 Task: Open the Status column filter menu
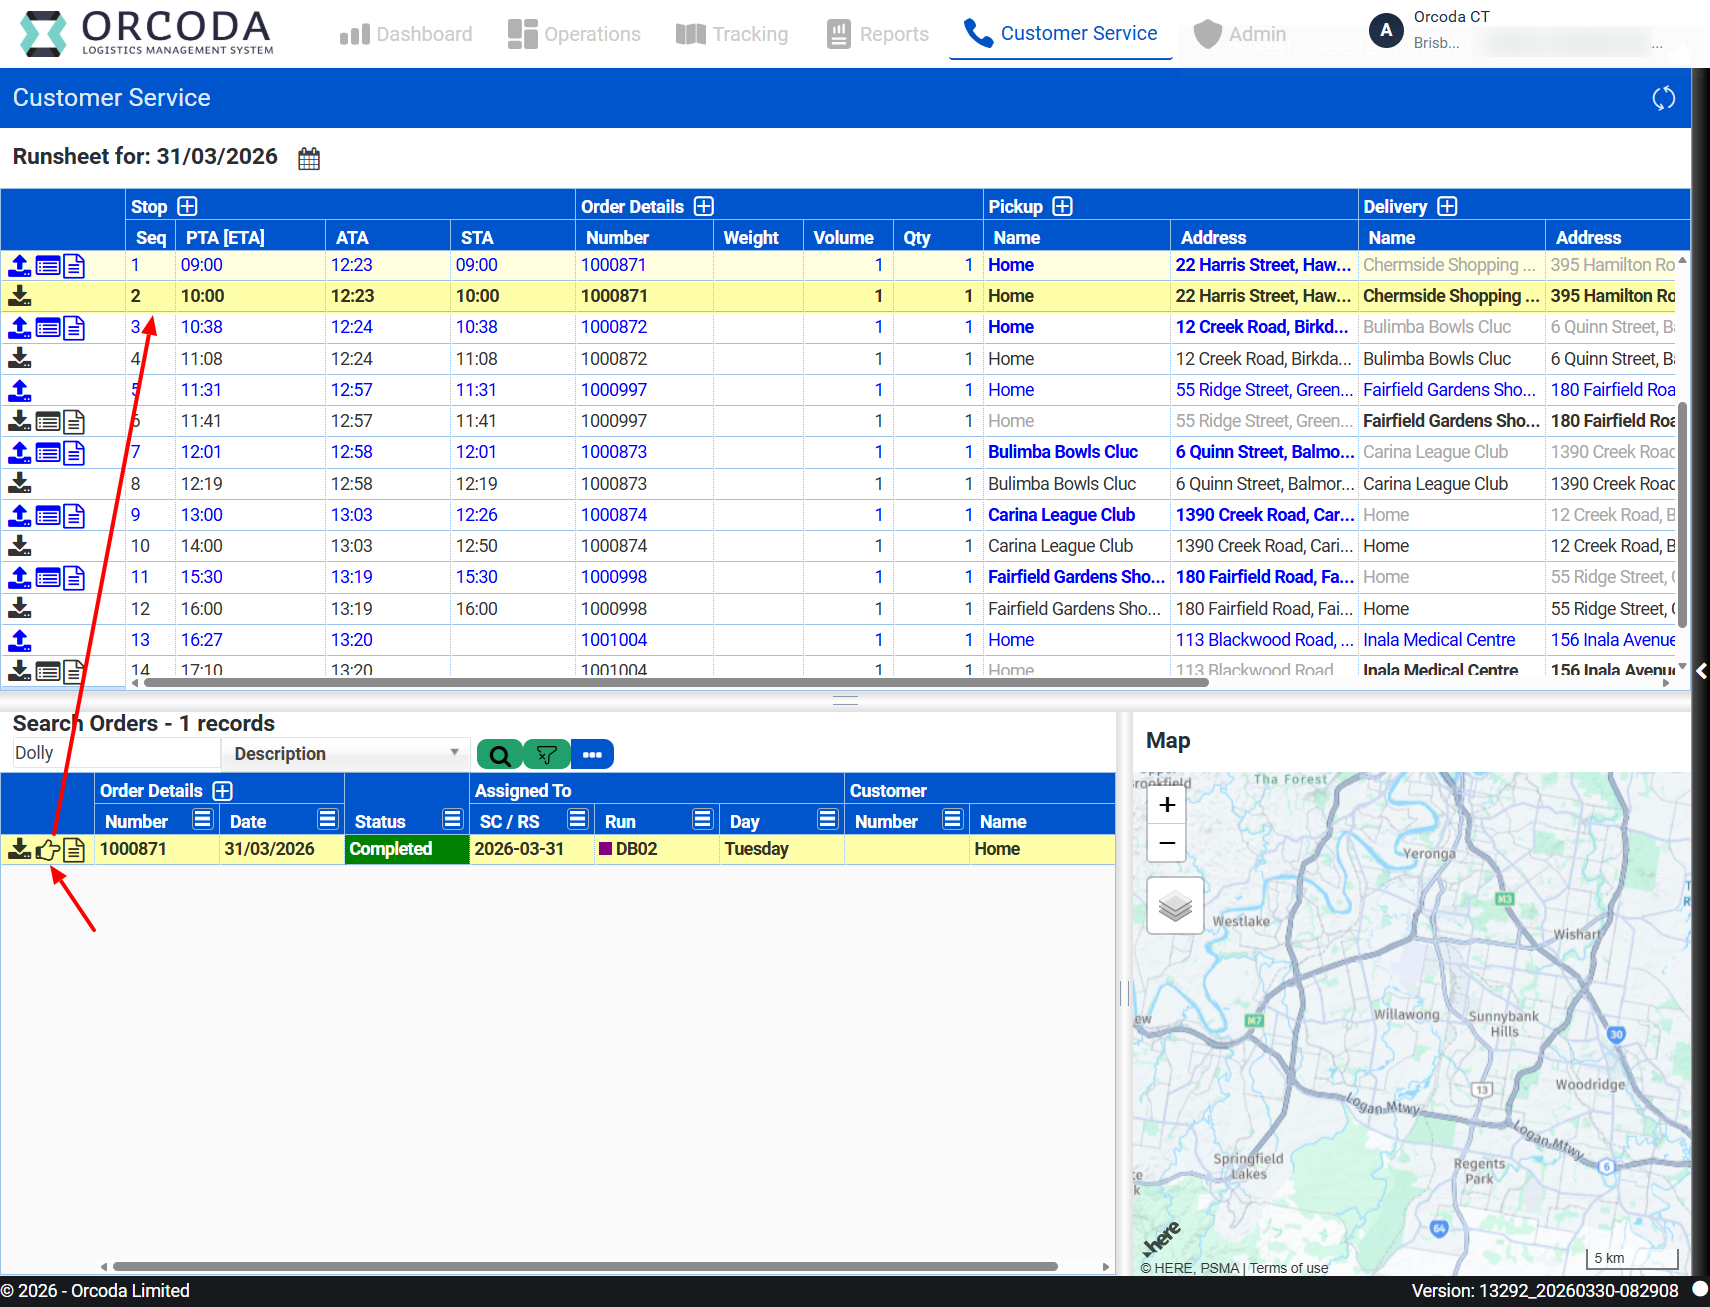452,820
